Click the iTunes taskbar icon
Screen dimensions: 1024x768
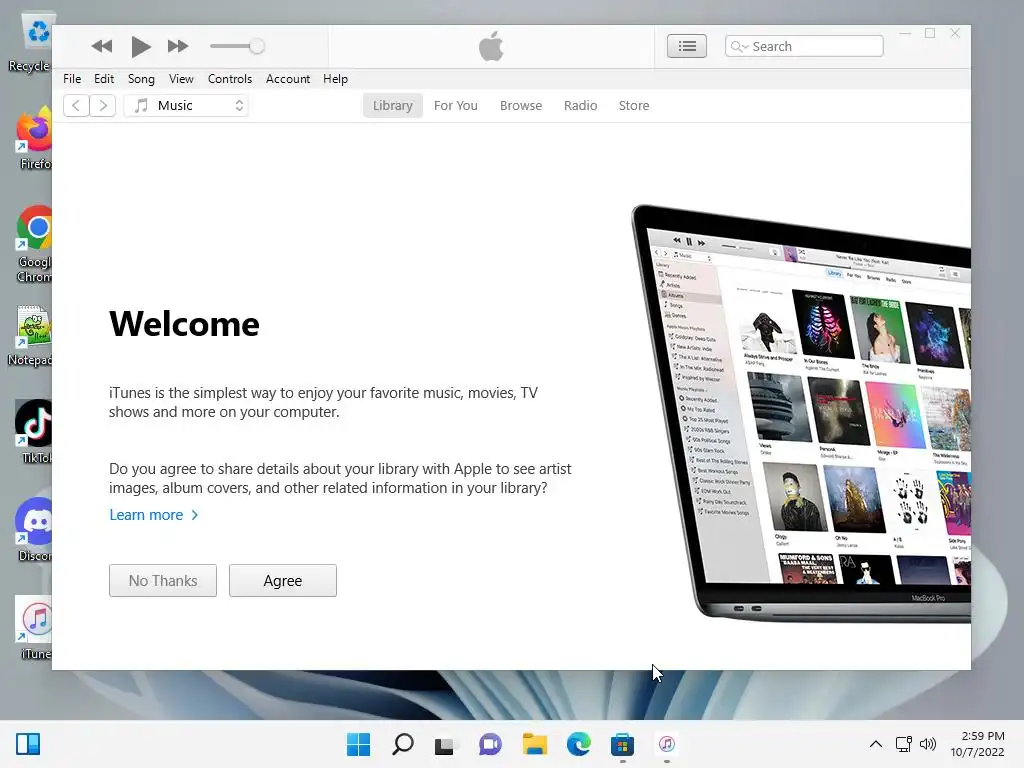[666, 744]
